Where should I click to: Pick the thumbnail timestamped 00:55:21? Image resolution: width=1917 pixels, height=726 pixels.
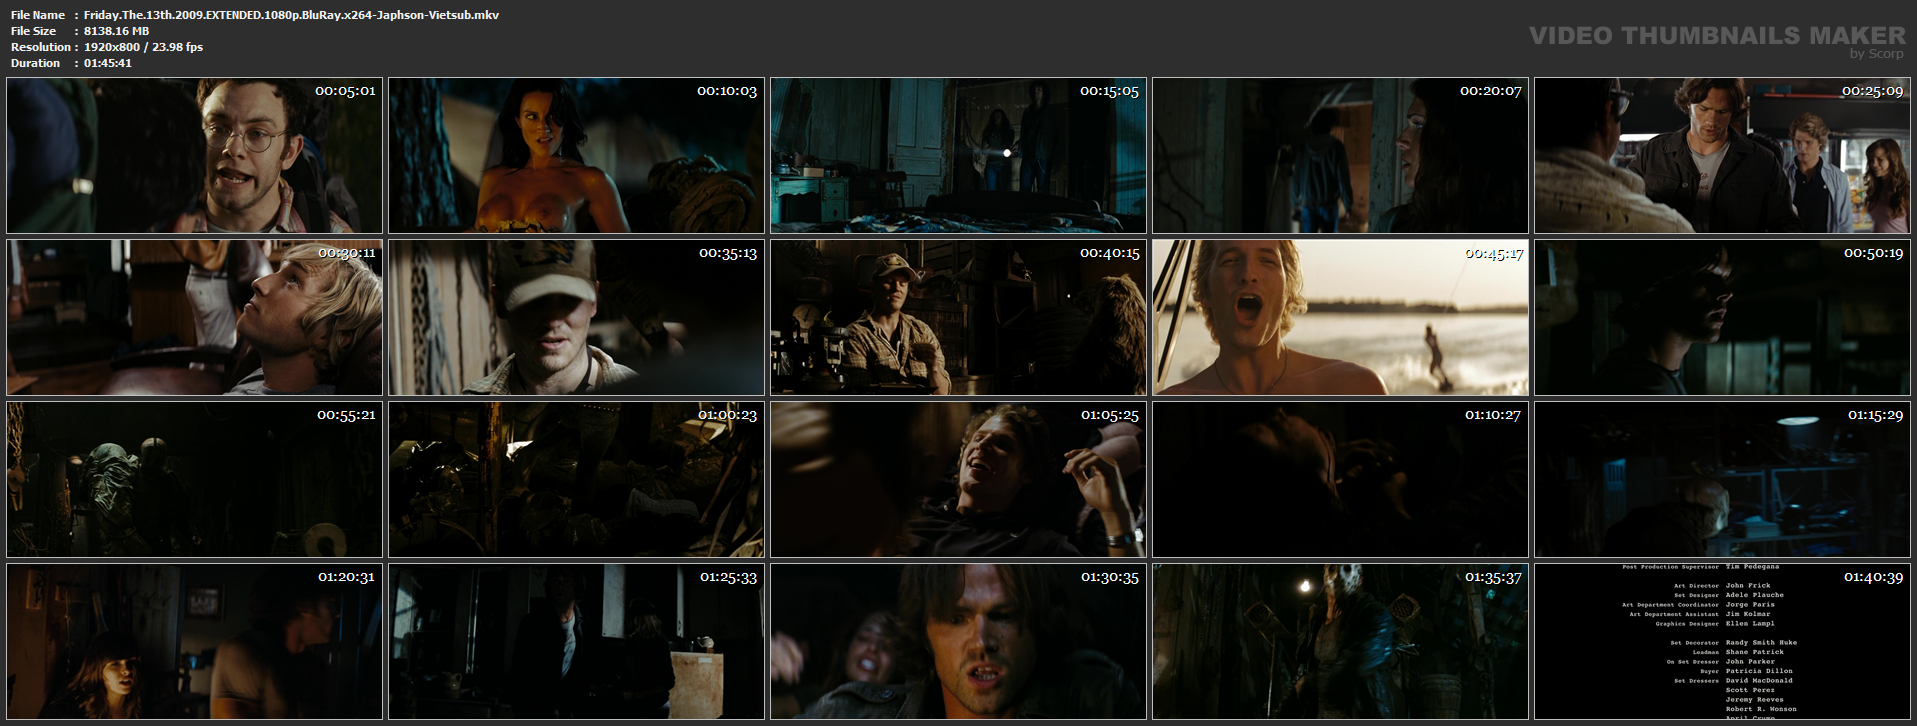(x=194, y=479)
